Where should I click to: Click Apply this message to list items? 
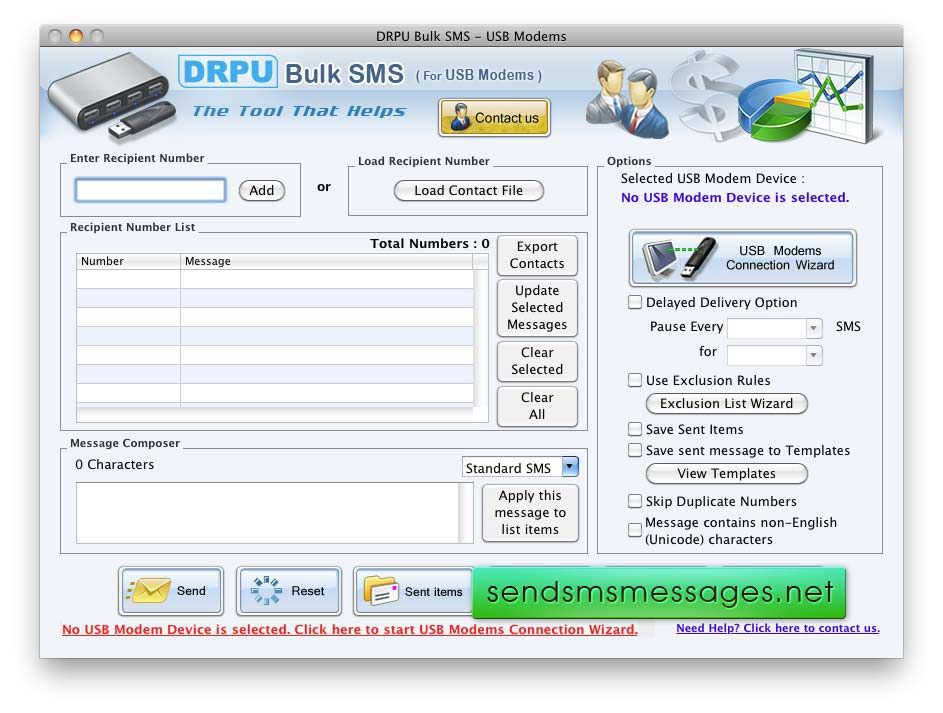(x=530, y=512)
